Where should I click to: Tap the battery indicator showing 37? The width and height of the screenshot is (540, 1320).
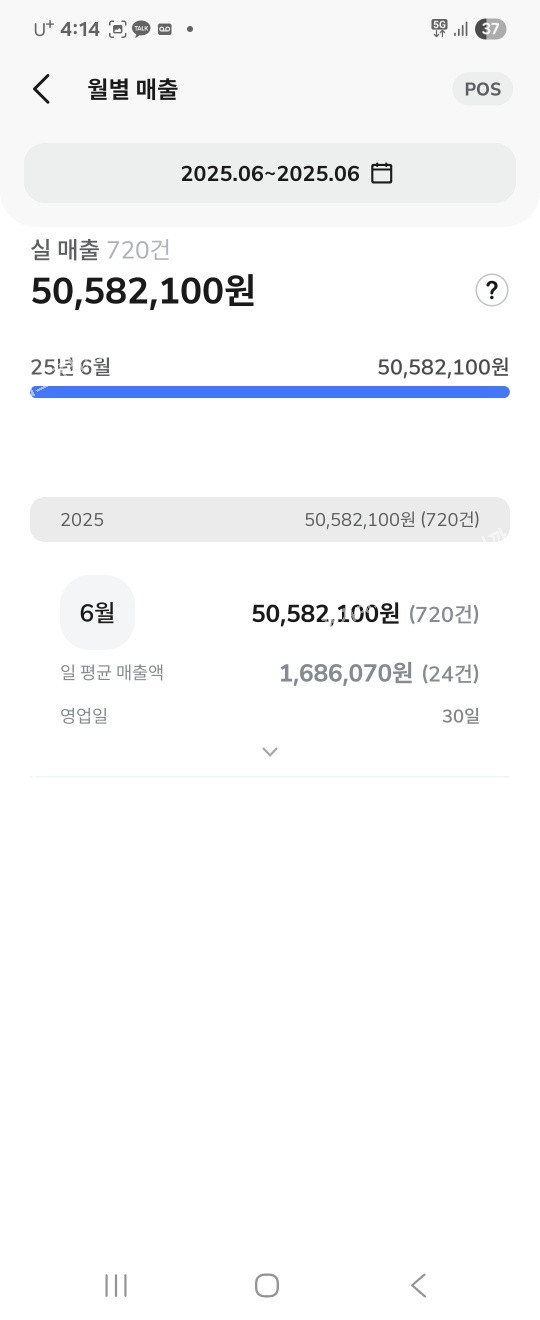[490, 29]
